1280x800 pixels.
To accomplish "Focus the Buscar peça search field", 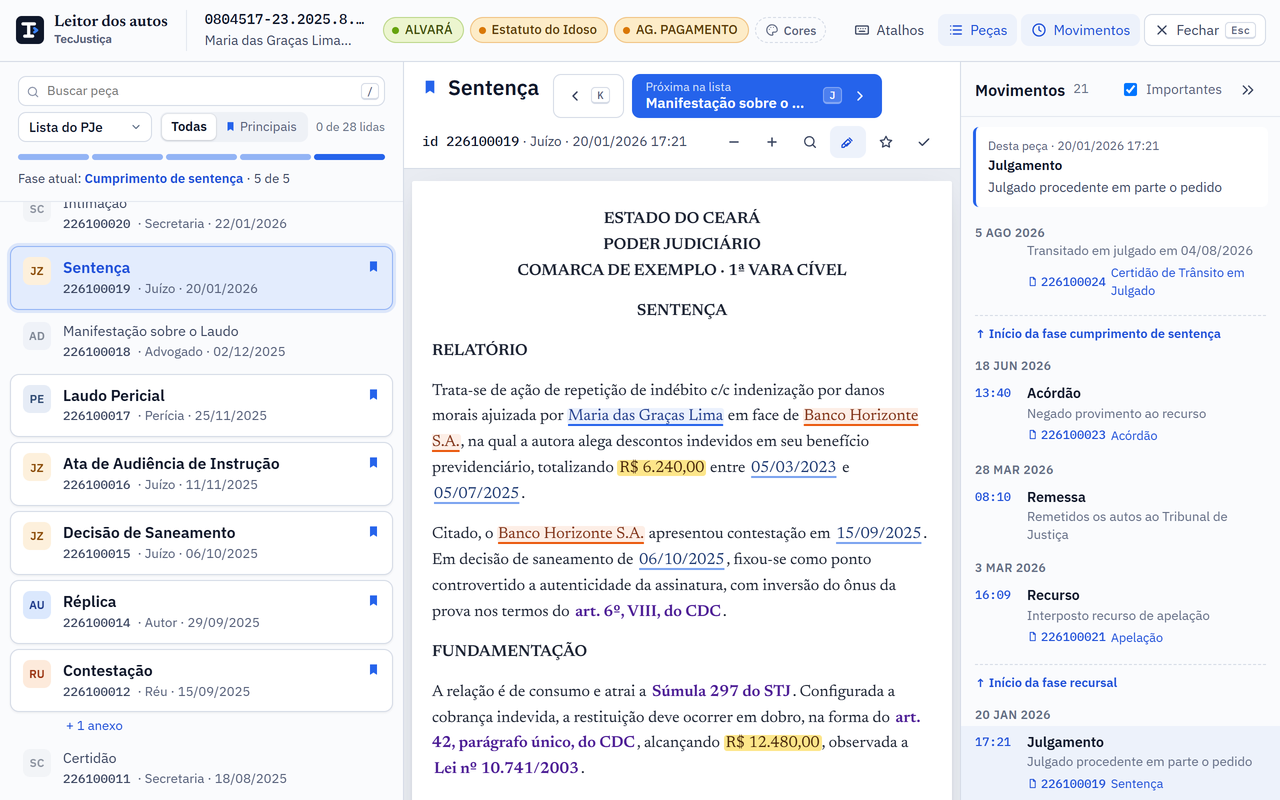I will point(201,91).
